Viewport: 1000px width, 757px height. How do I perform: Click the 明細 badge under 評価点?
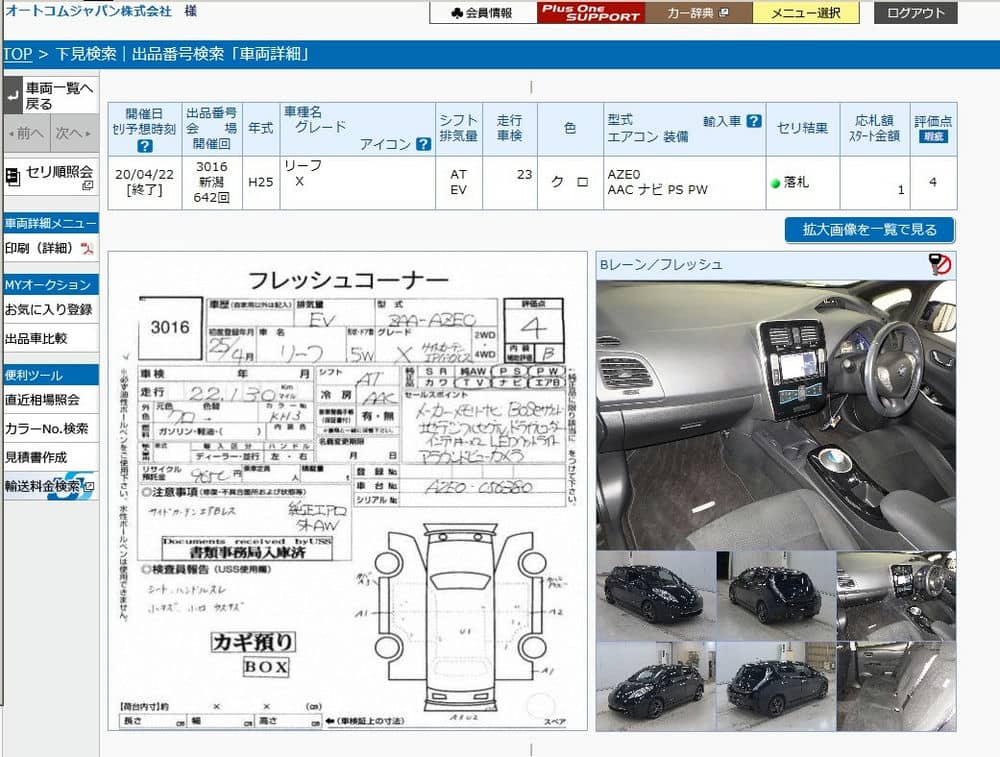pos(932,137)
